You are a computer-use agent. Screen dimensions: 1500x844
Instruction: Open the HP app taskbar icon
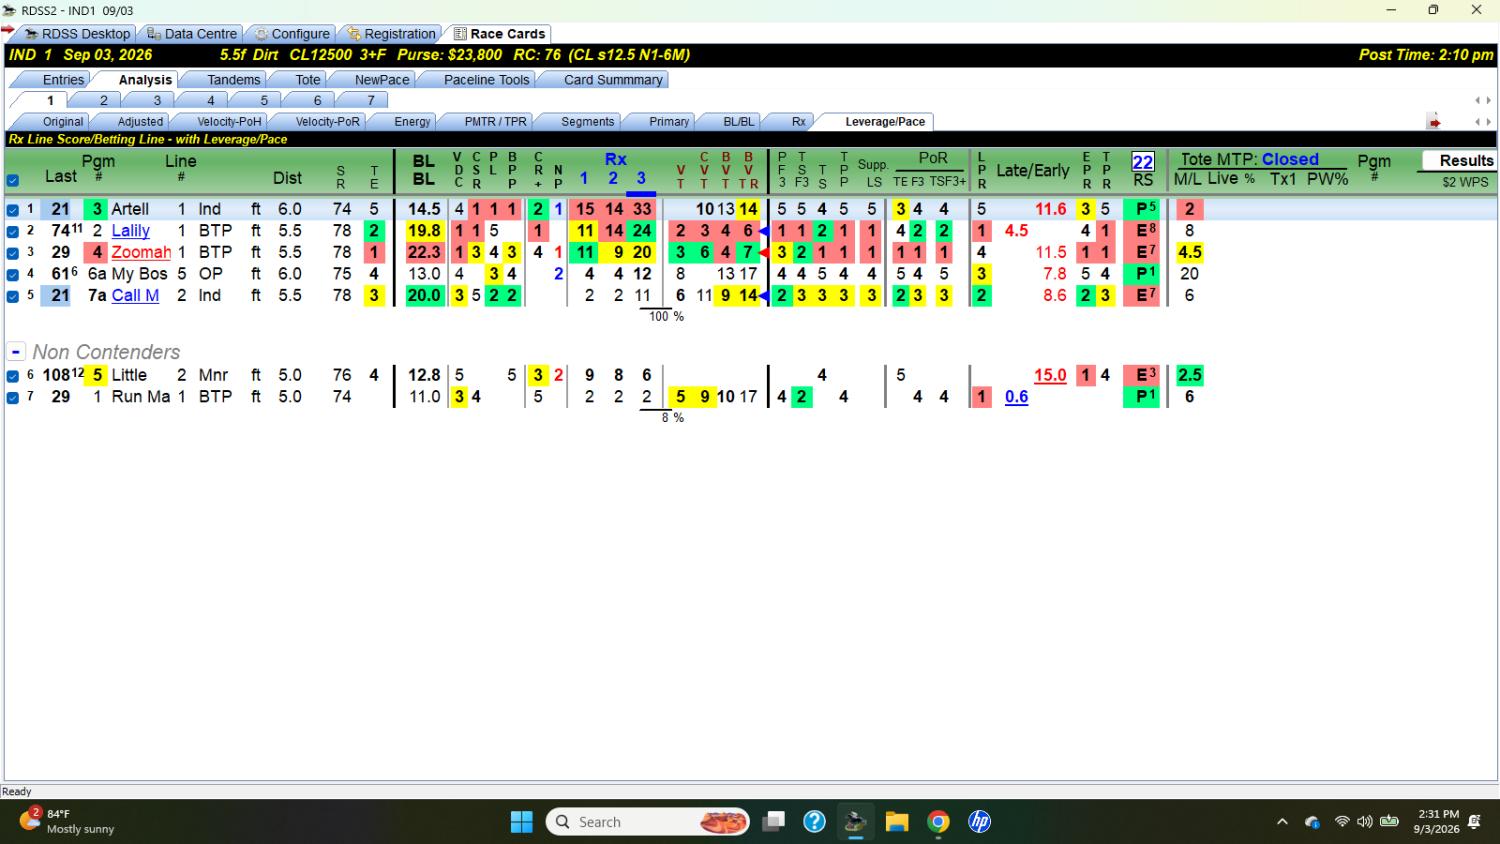[x=979, y=822]
